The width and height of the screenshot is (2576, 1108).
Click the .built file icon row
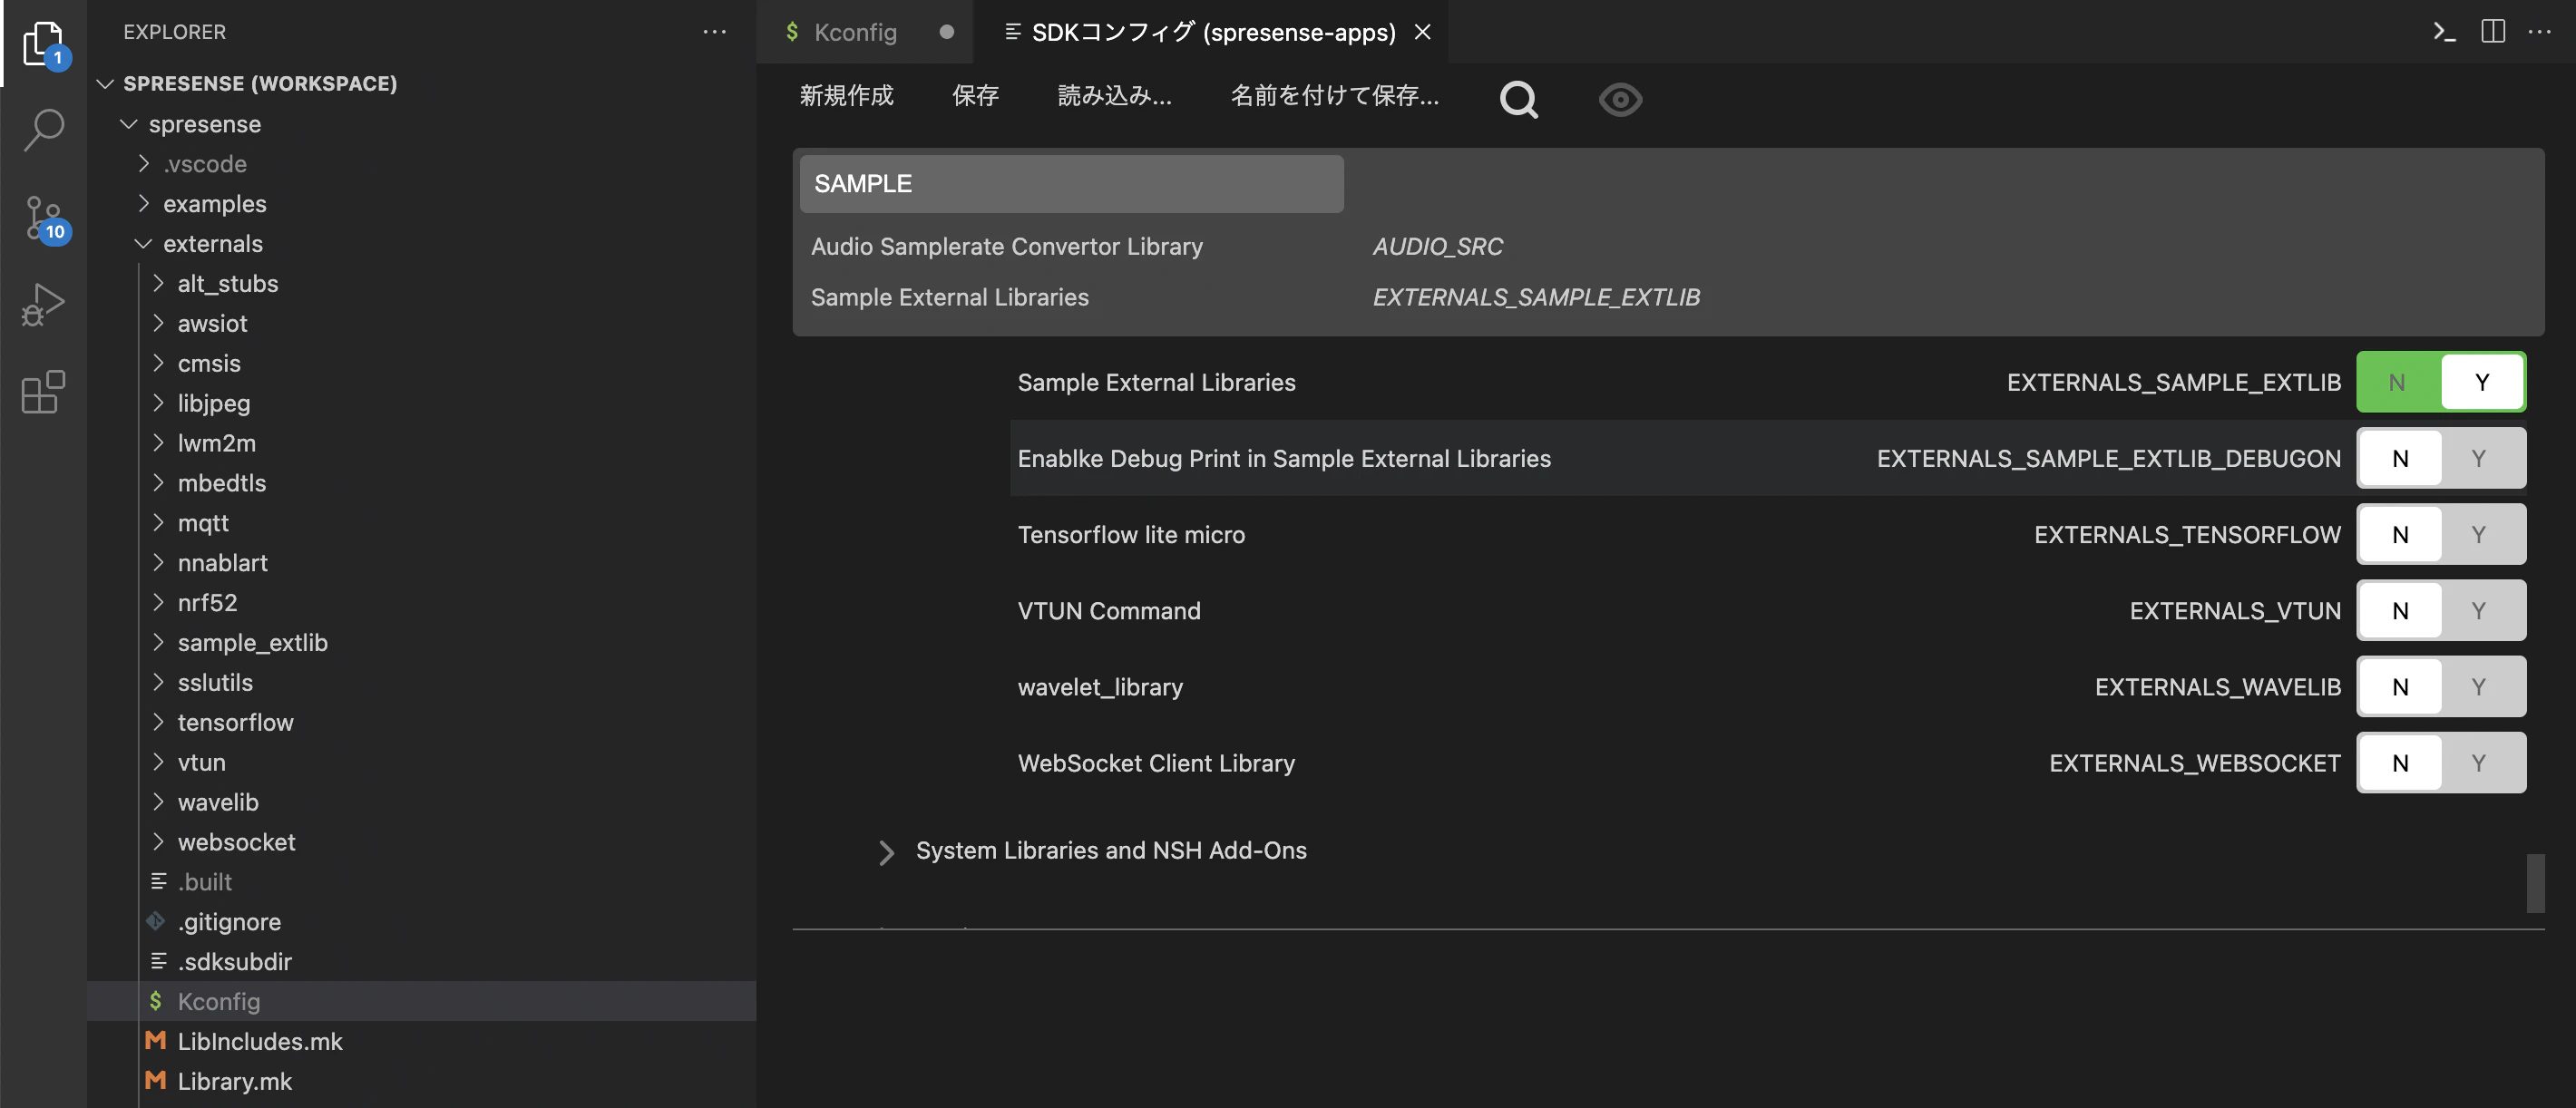pyautogui.click(x=421, y=882)
